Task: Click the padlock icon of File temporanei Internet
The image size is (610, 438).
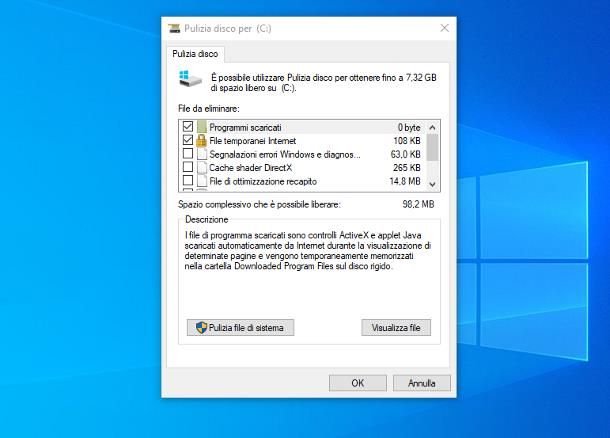Action: coord(202,140)
